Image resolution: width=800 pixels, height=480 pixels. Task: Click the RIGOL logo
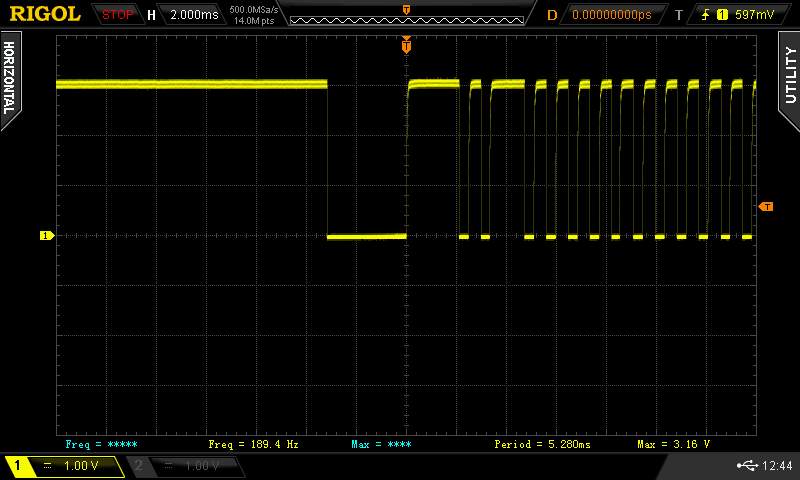(45, 14)
